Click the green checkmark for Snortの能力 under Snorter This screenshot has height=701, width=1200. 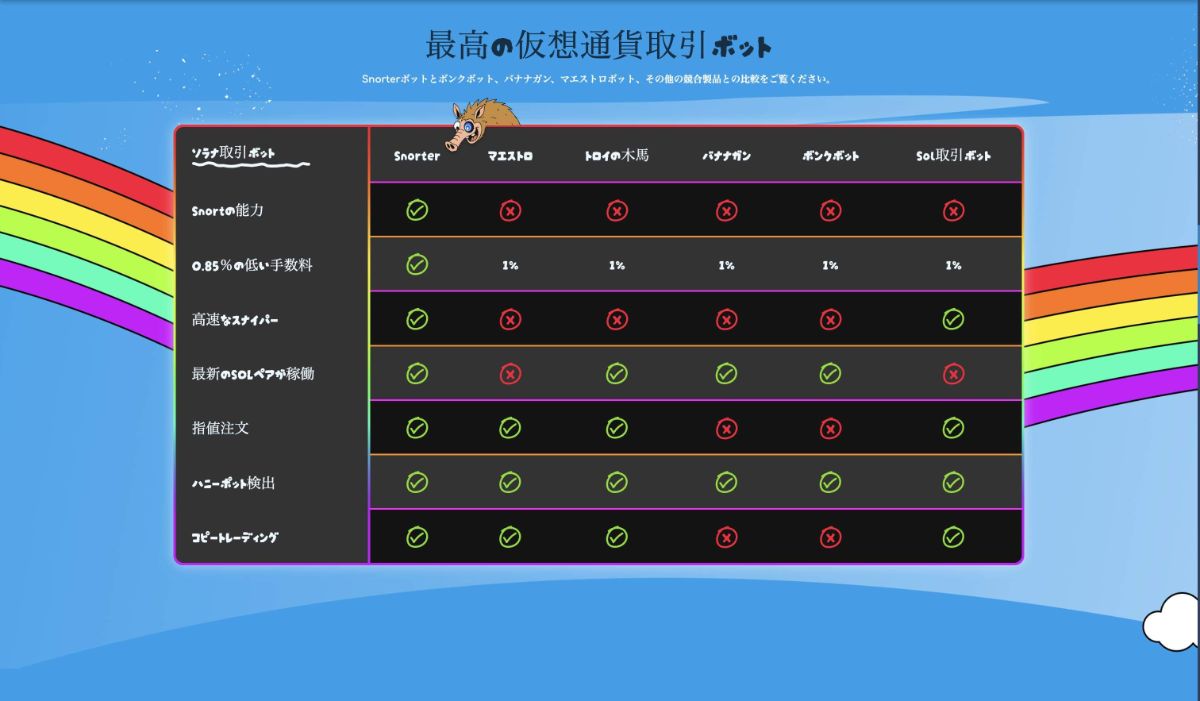click(417, 210)
